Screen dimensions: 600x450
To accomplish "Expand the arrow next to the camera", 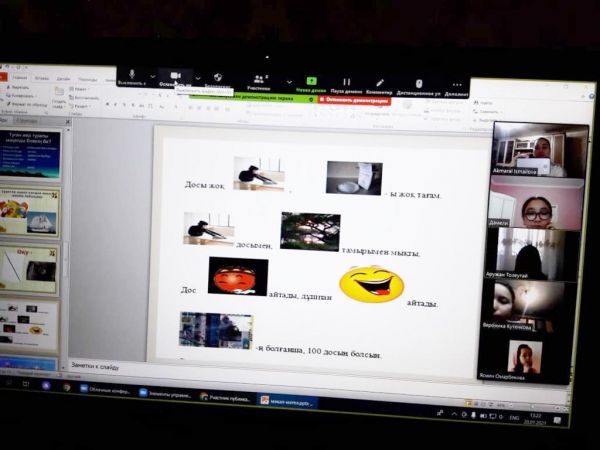I will point(197,78).
